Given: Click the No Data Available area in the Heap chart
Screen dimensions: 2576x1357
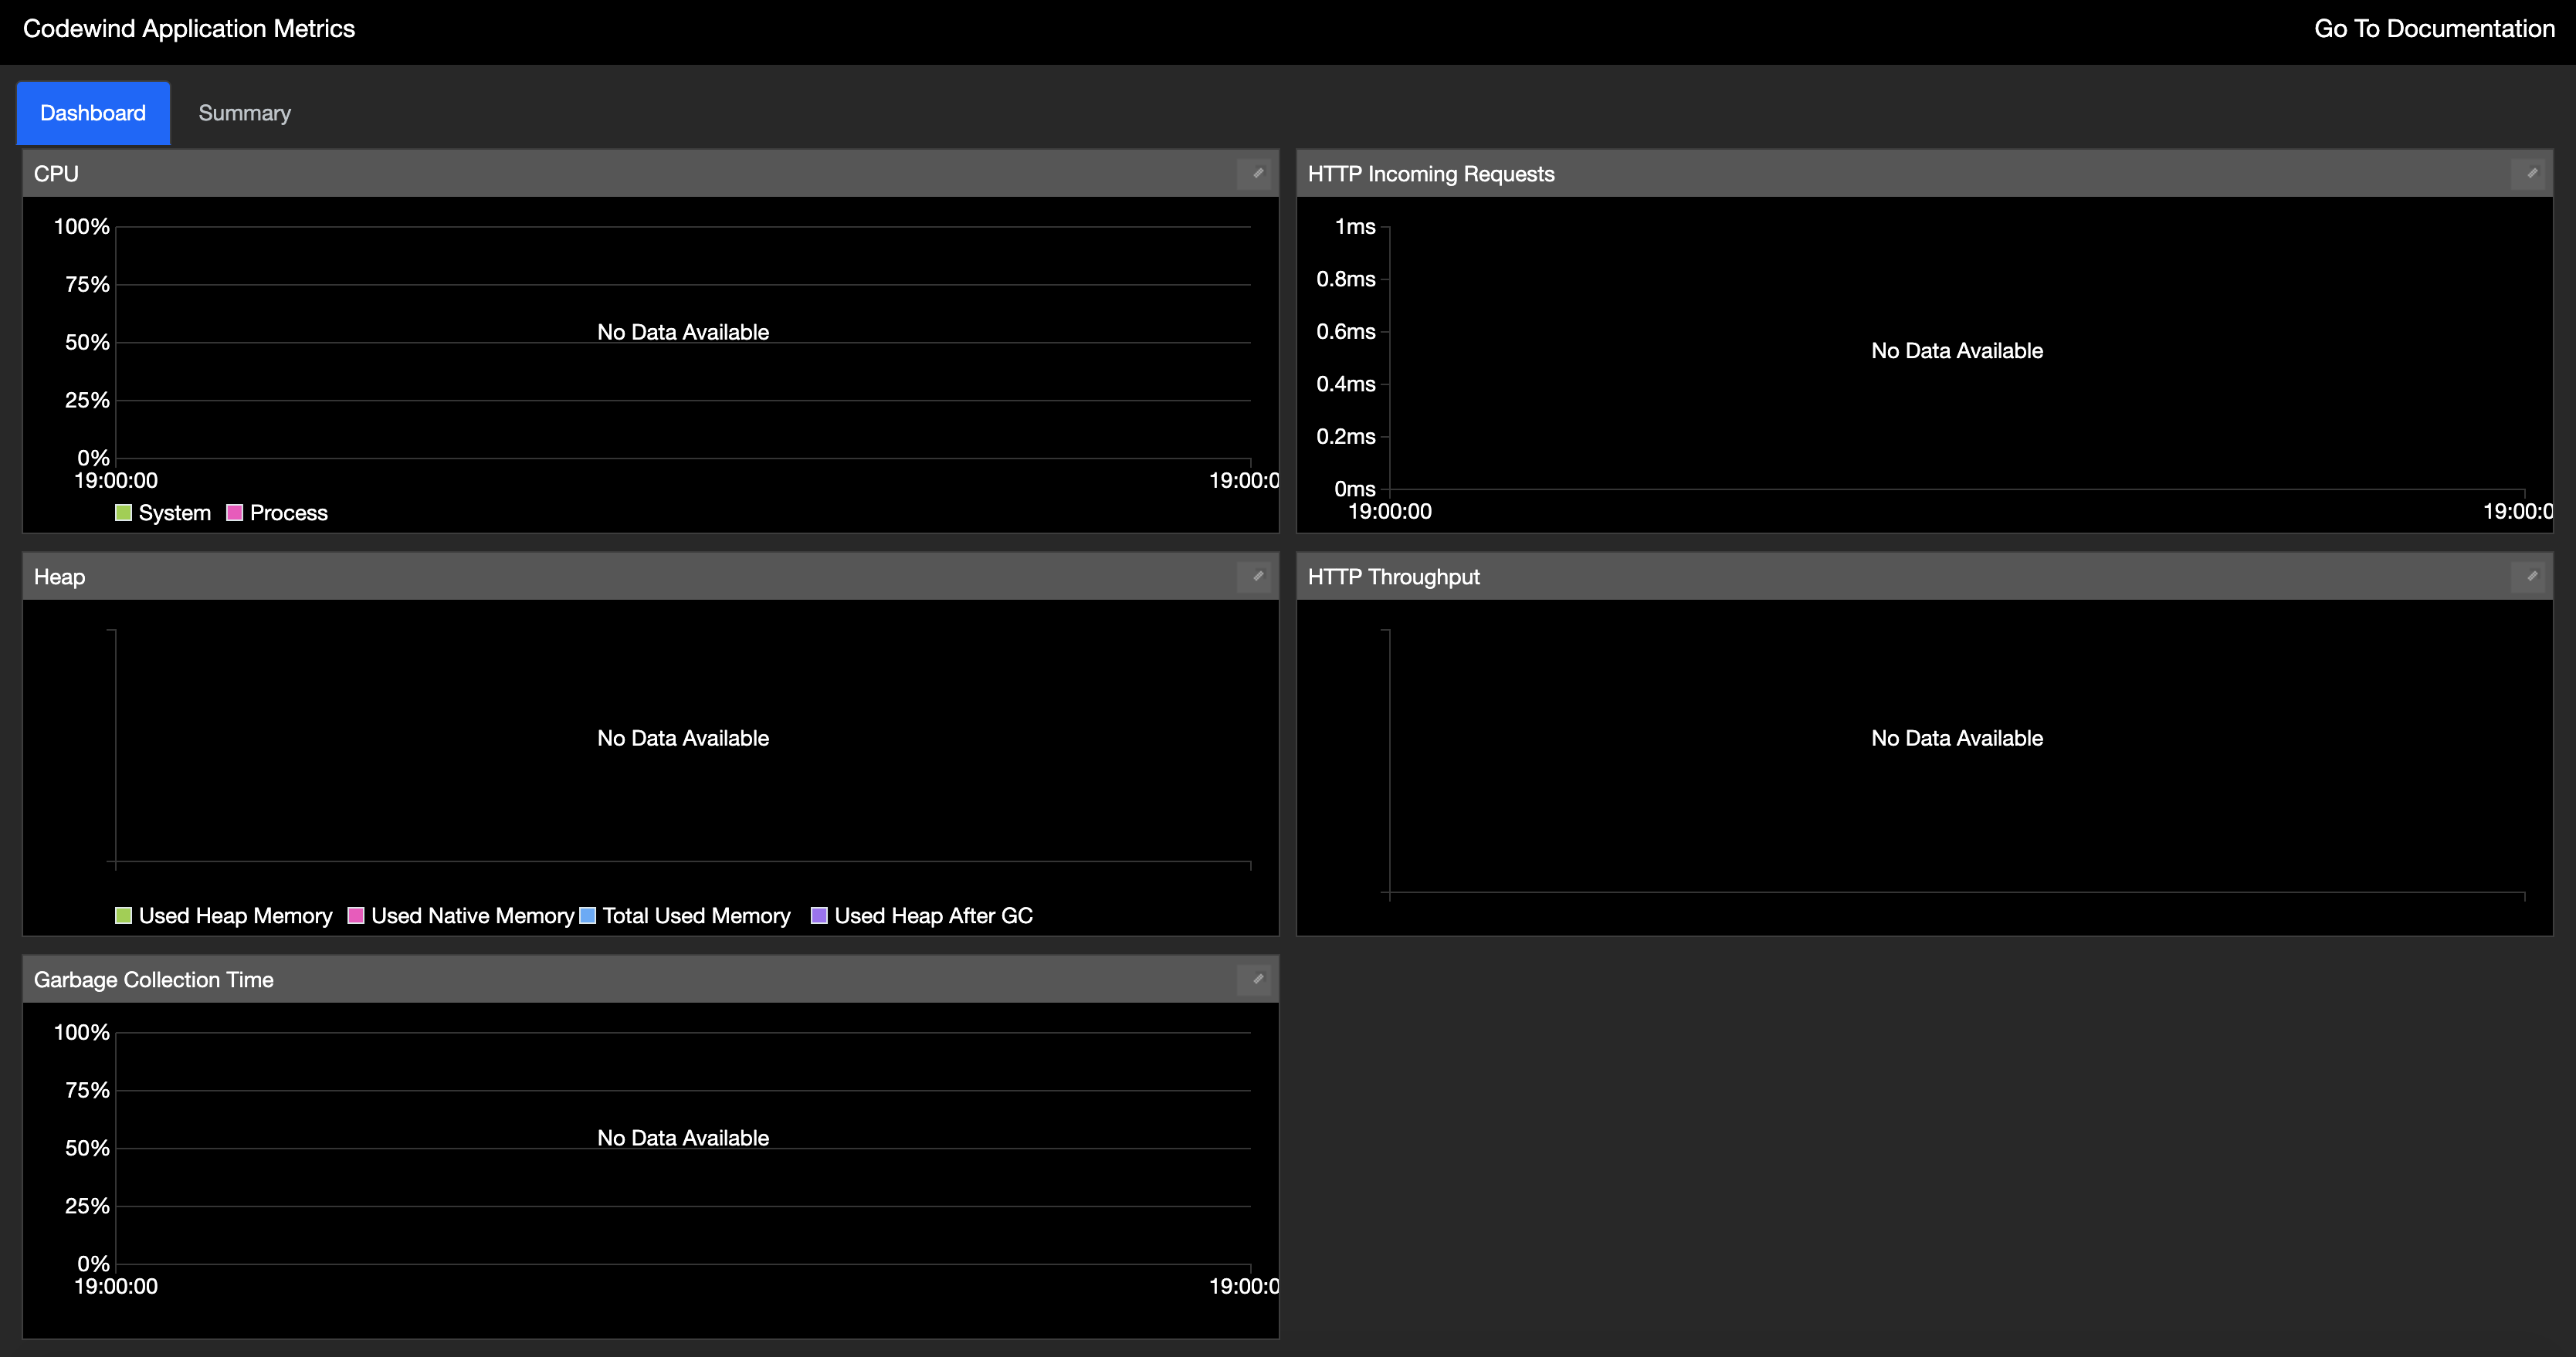Looking at the screenshot, I should tap(683, 738).
